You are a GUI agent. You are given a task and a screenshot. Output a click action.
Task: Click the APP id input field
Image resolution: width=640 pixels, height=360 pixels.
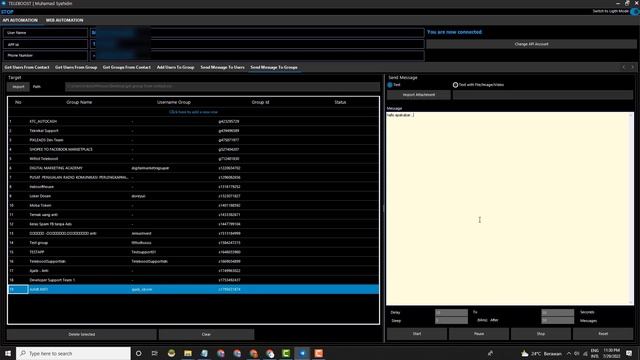pyautogui.click(x=257, y=44)
